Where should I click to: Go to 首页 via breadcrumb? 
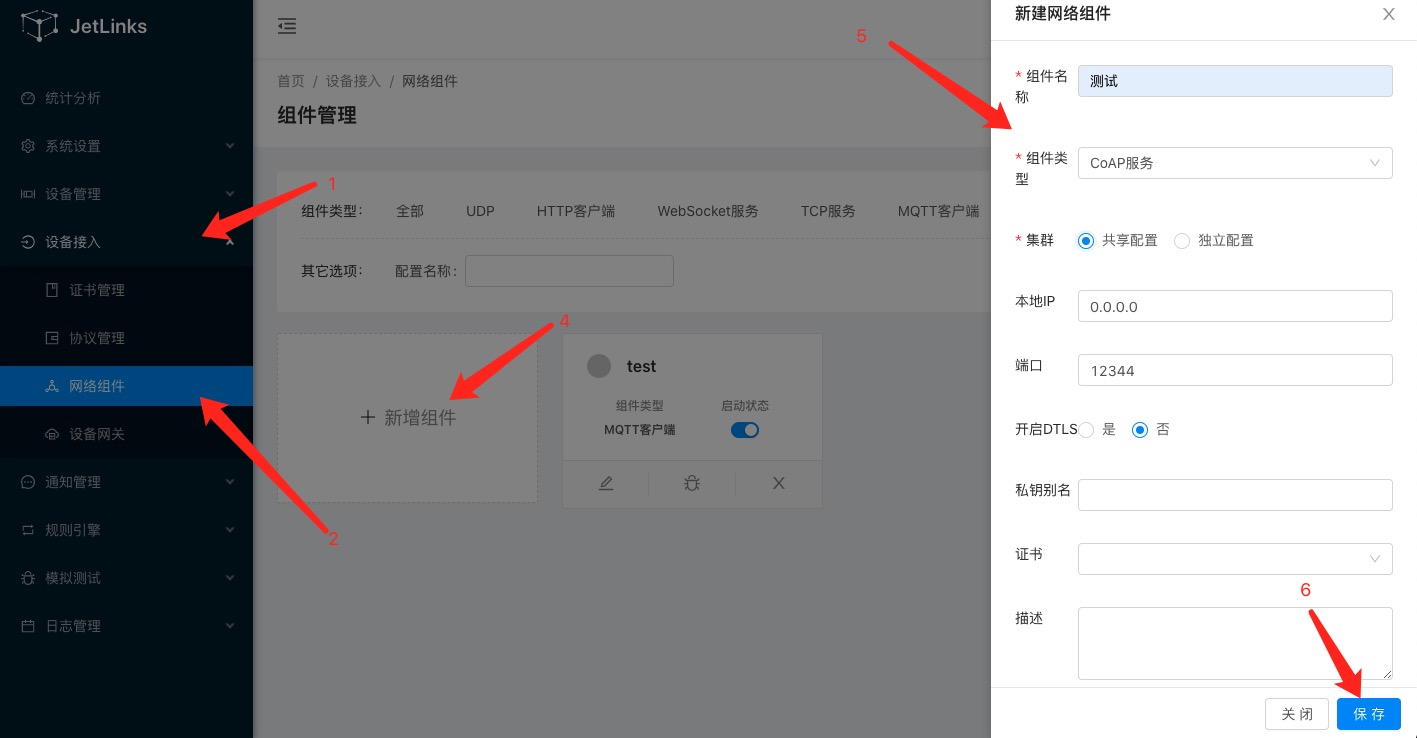coord(291,81)
